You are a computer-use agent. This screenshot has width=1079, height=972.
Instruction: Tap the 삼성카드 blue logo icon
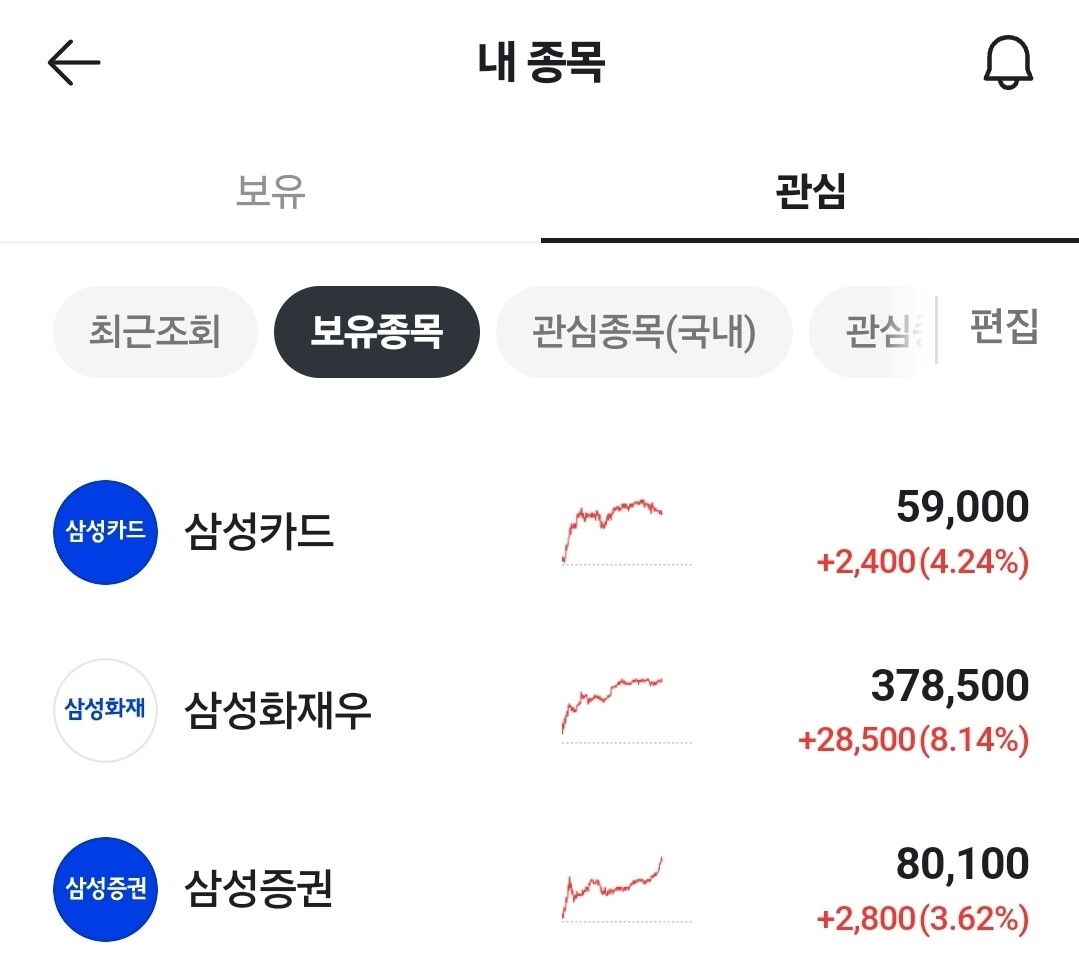tap(105, 532)
